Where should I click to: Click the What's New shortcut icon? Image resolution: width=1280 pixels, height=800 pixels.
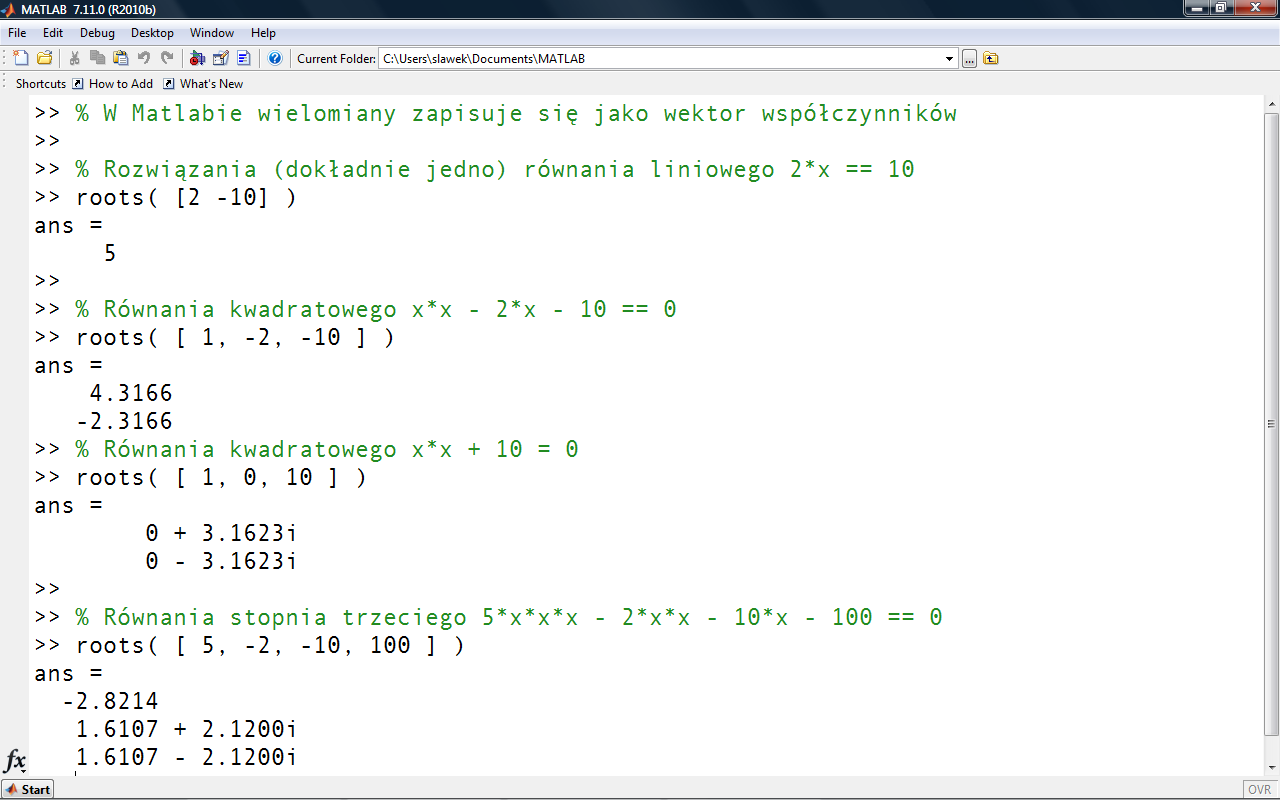tap(169, 84)
